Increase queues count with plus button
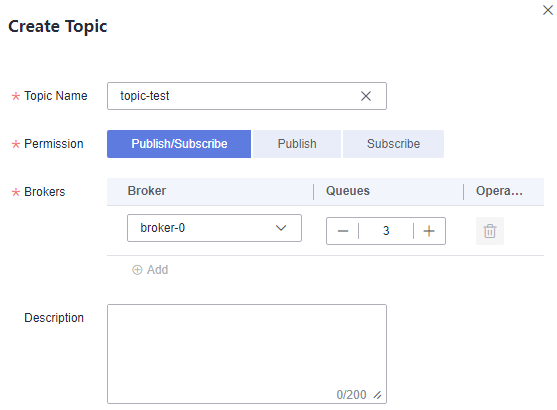The height and width of the screenshot is (410, 557). tap(429, 231)
